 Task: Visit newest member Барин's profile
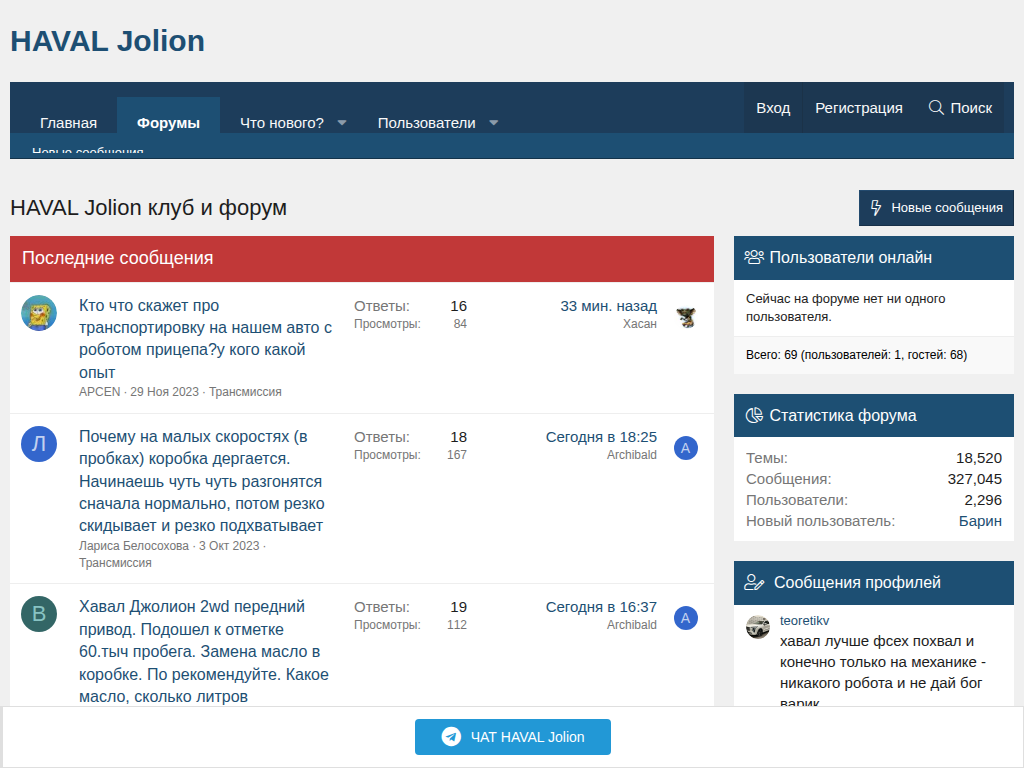pyautogui.click(x=980, y=521)
